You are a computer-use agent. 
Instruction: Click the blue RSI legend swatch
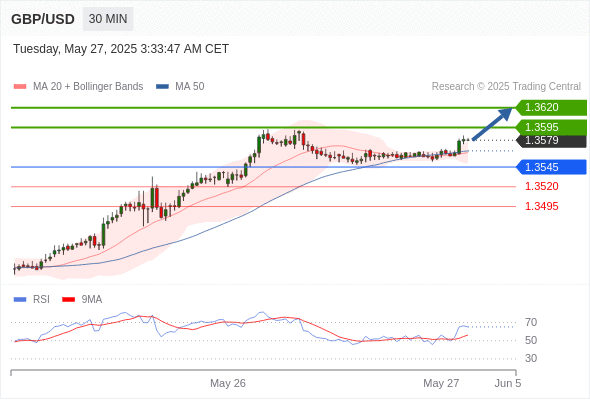(x=20, y=300)
